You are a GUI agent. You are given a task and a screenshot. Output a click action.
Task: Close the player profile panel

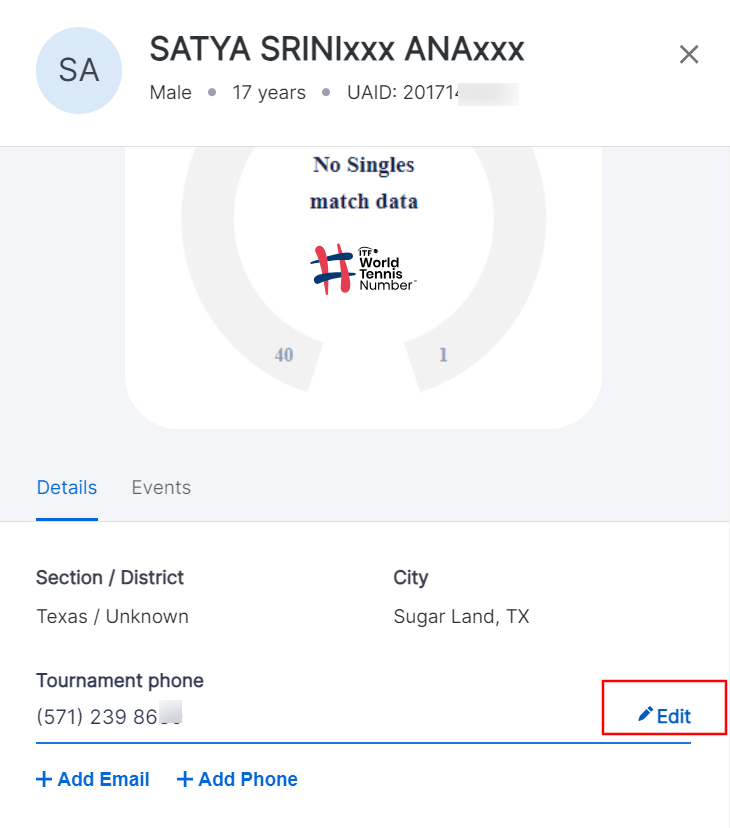coord(689,54)
